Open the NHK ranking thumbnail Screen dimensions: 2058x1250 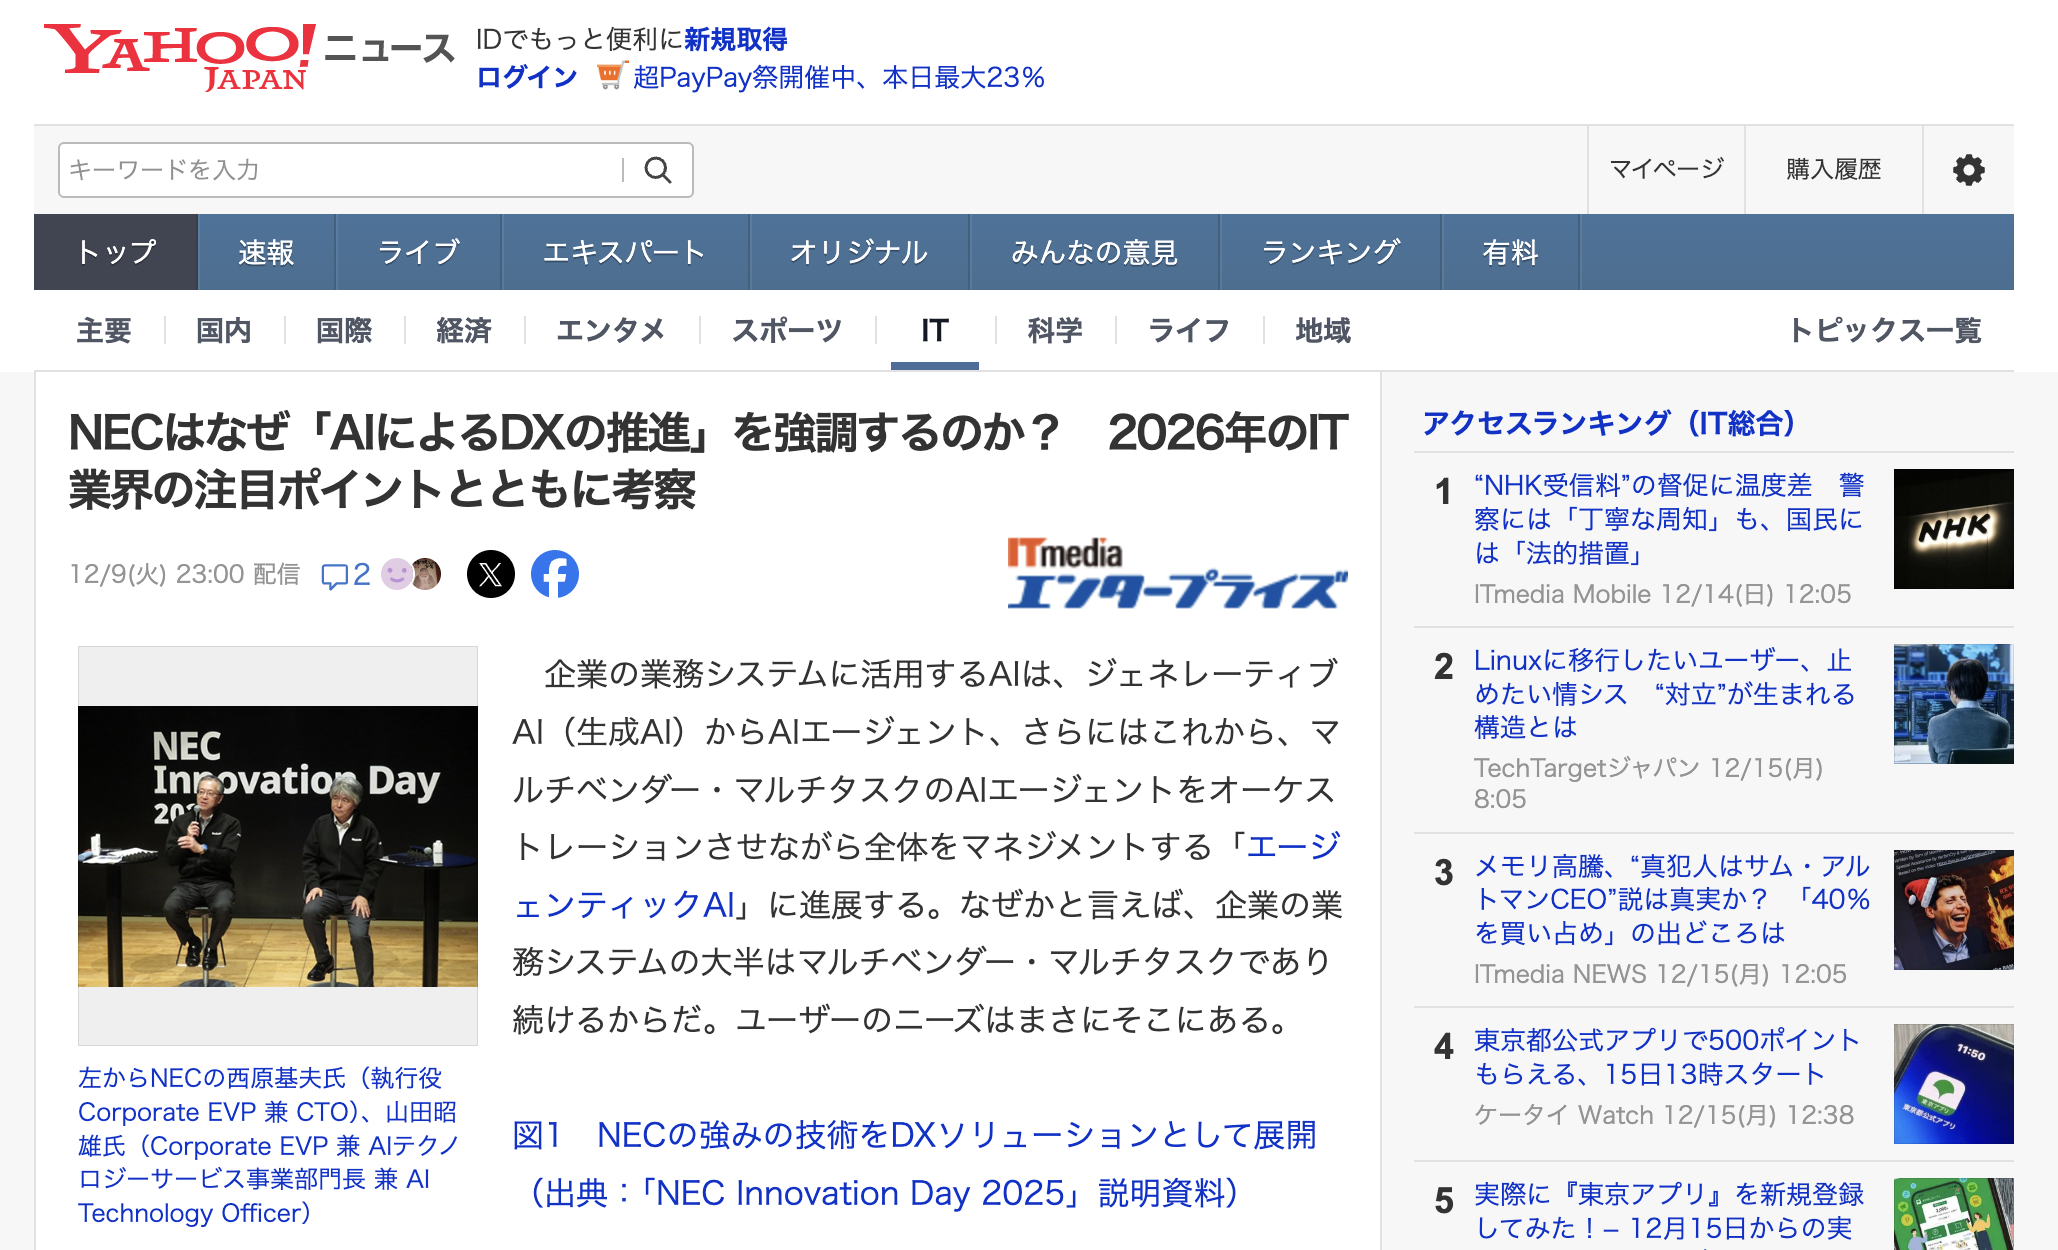(x=1953, y=529)
